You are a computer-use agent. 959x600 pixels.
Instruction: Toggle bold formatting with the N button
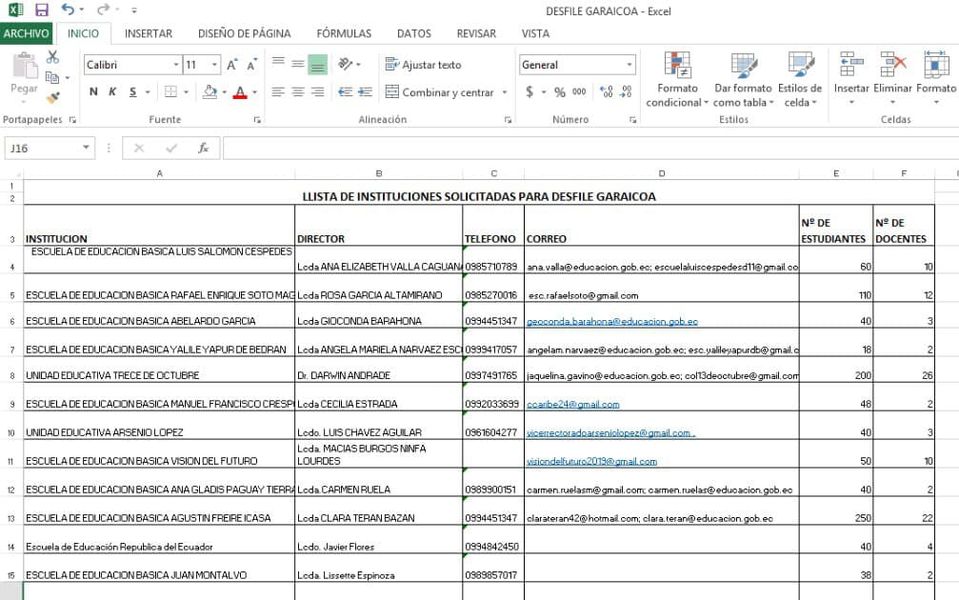click(94, 92)
